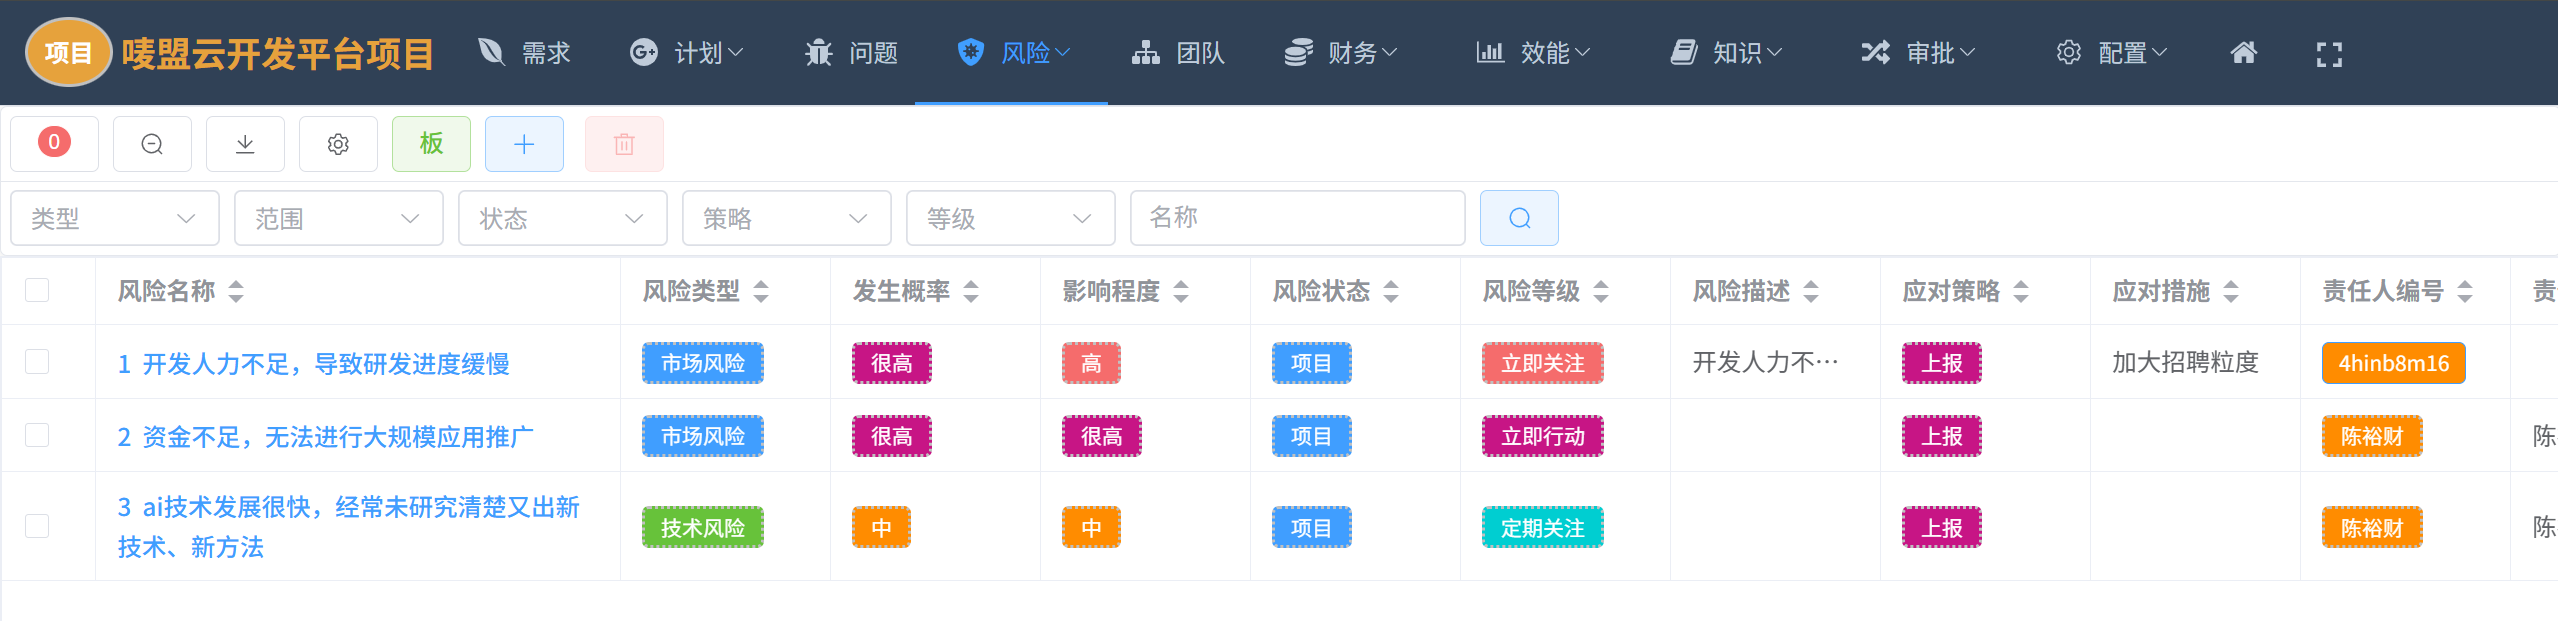The width and height of the screenshot is (2558, 621).
Task: Open the 配置 configuration menu
Action: pyautogui.click(x=2111, y=53)
